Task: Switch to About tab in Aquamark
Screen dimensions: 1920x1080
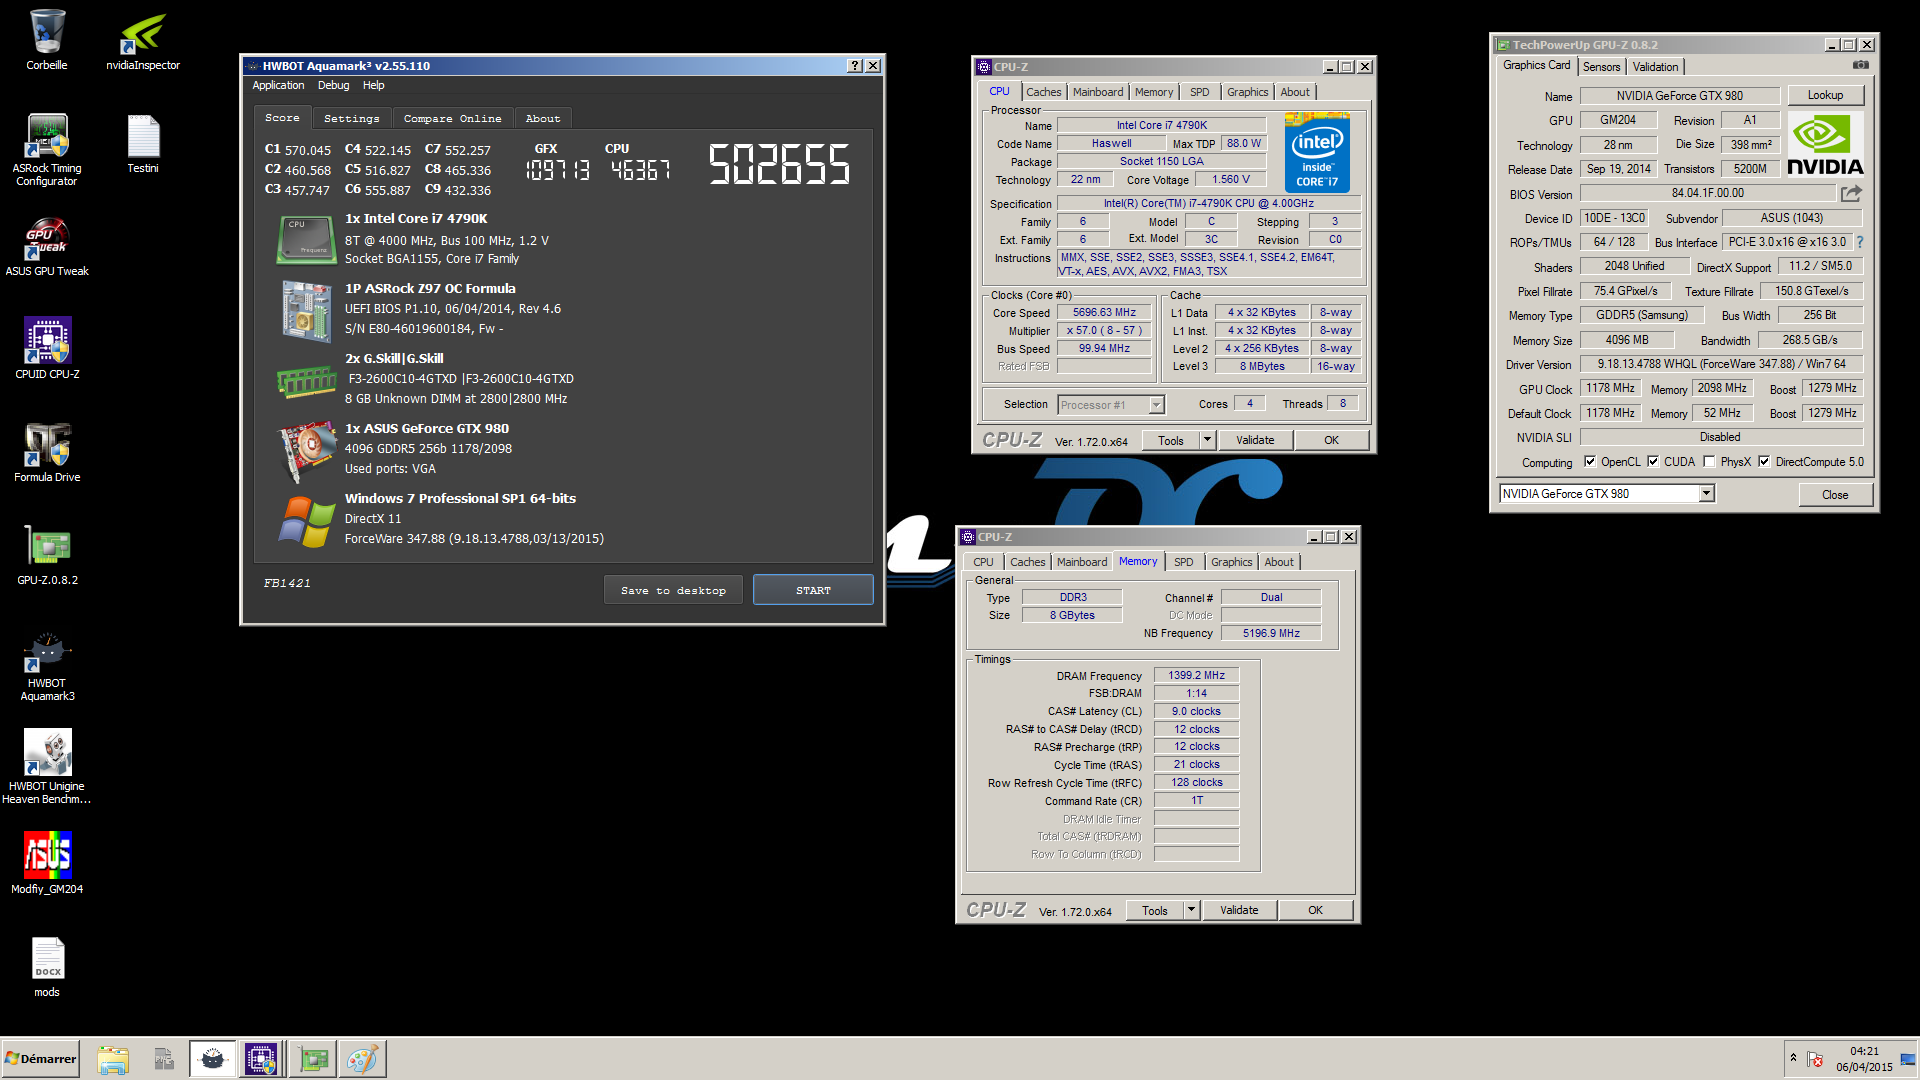Action: 543,118
